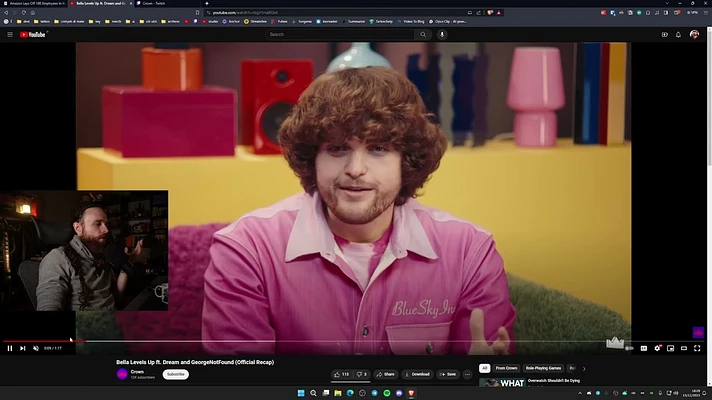Dislike the video with thumbs down
The image size is (712, 400).
point(361,374)
